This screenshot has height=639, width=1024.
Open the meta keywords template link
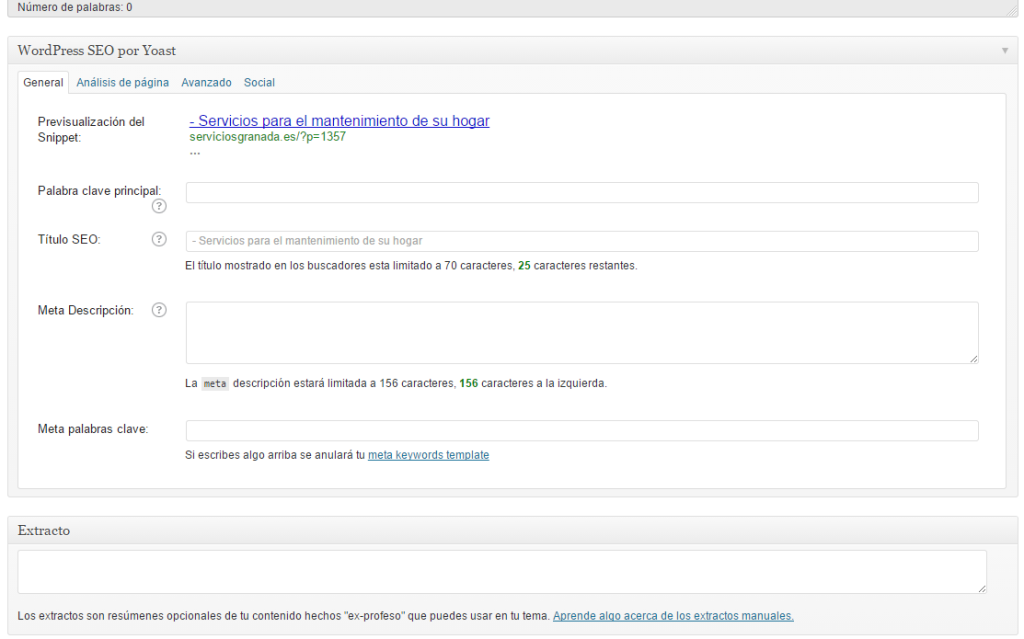(428, 455)
